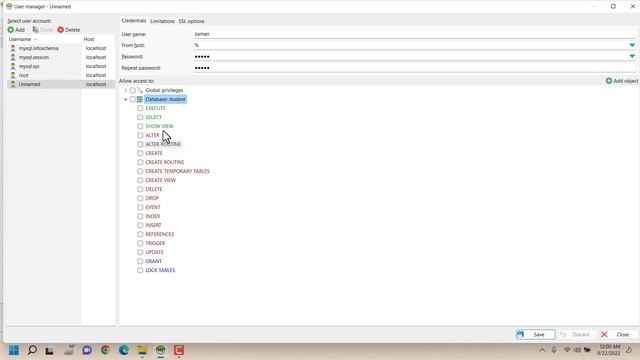This screenshot has width=640, height=360.
Task: Select the ALTER ROUTINE privilege label
Action: pyautogui.click(x=163, y=144)
